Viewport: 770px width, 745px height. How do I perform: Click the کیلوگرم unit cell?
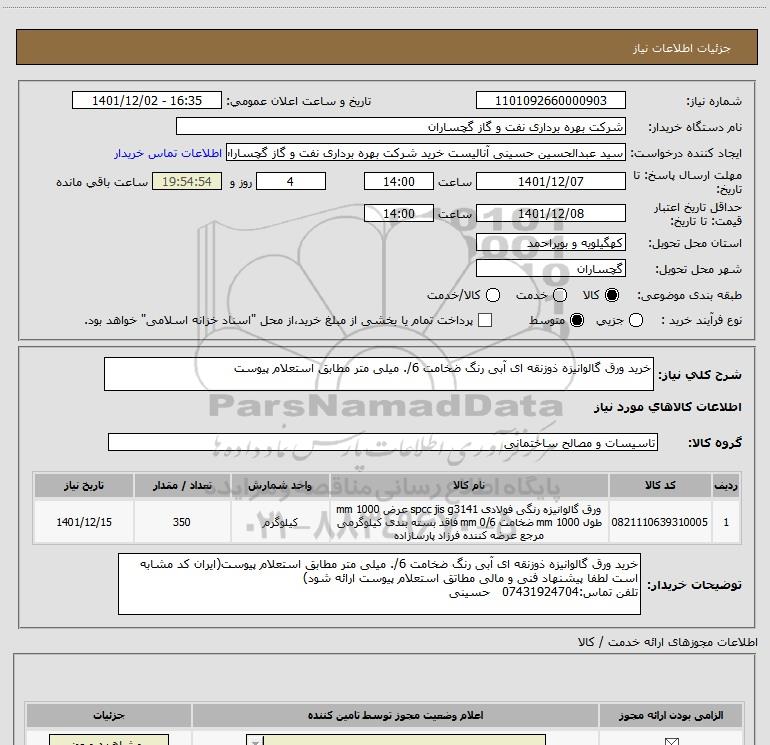point(280,522)
